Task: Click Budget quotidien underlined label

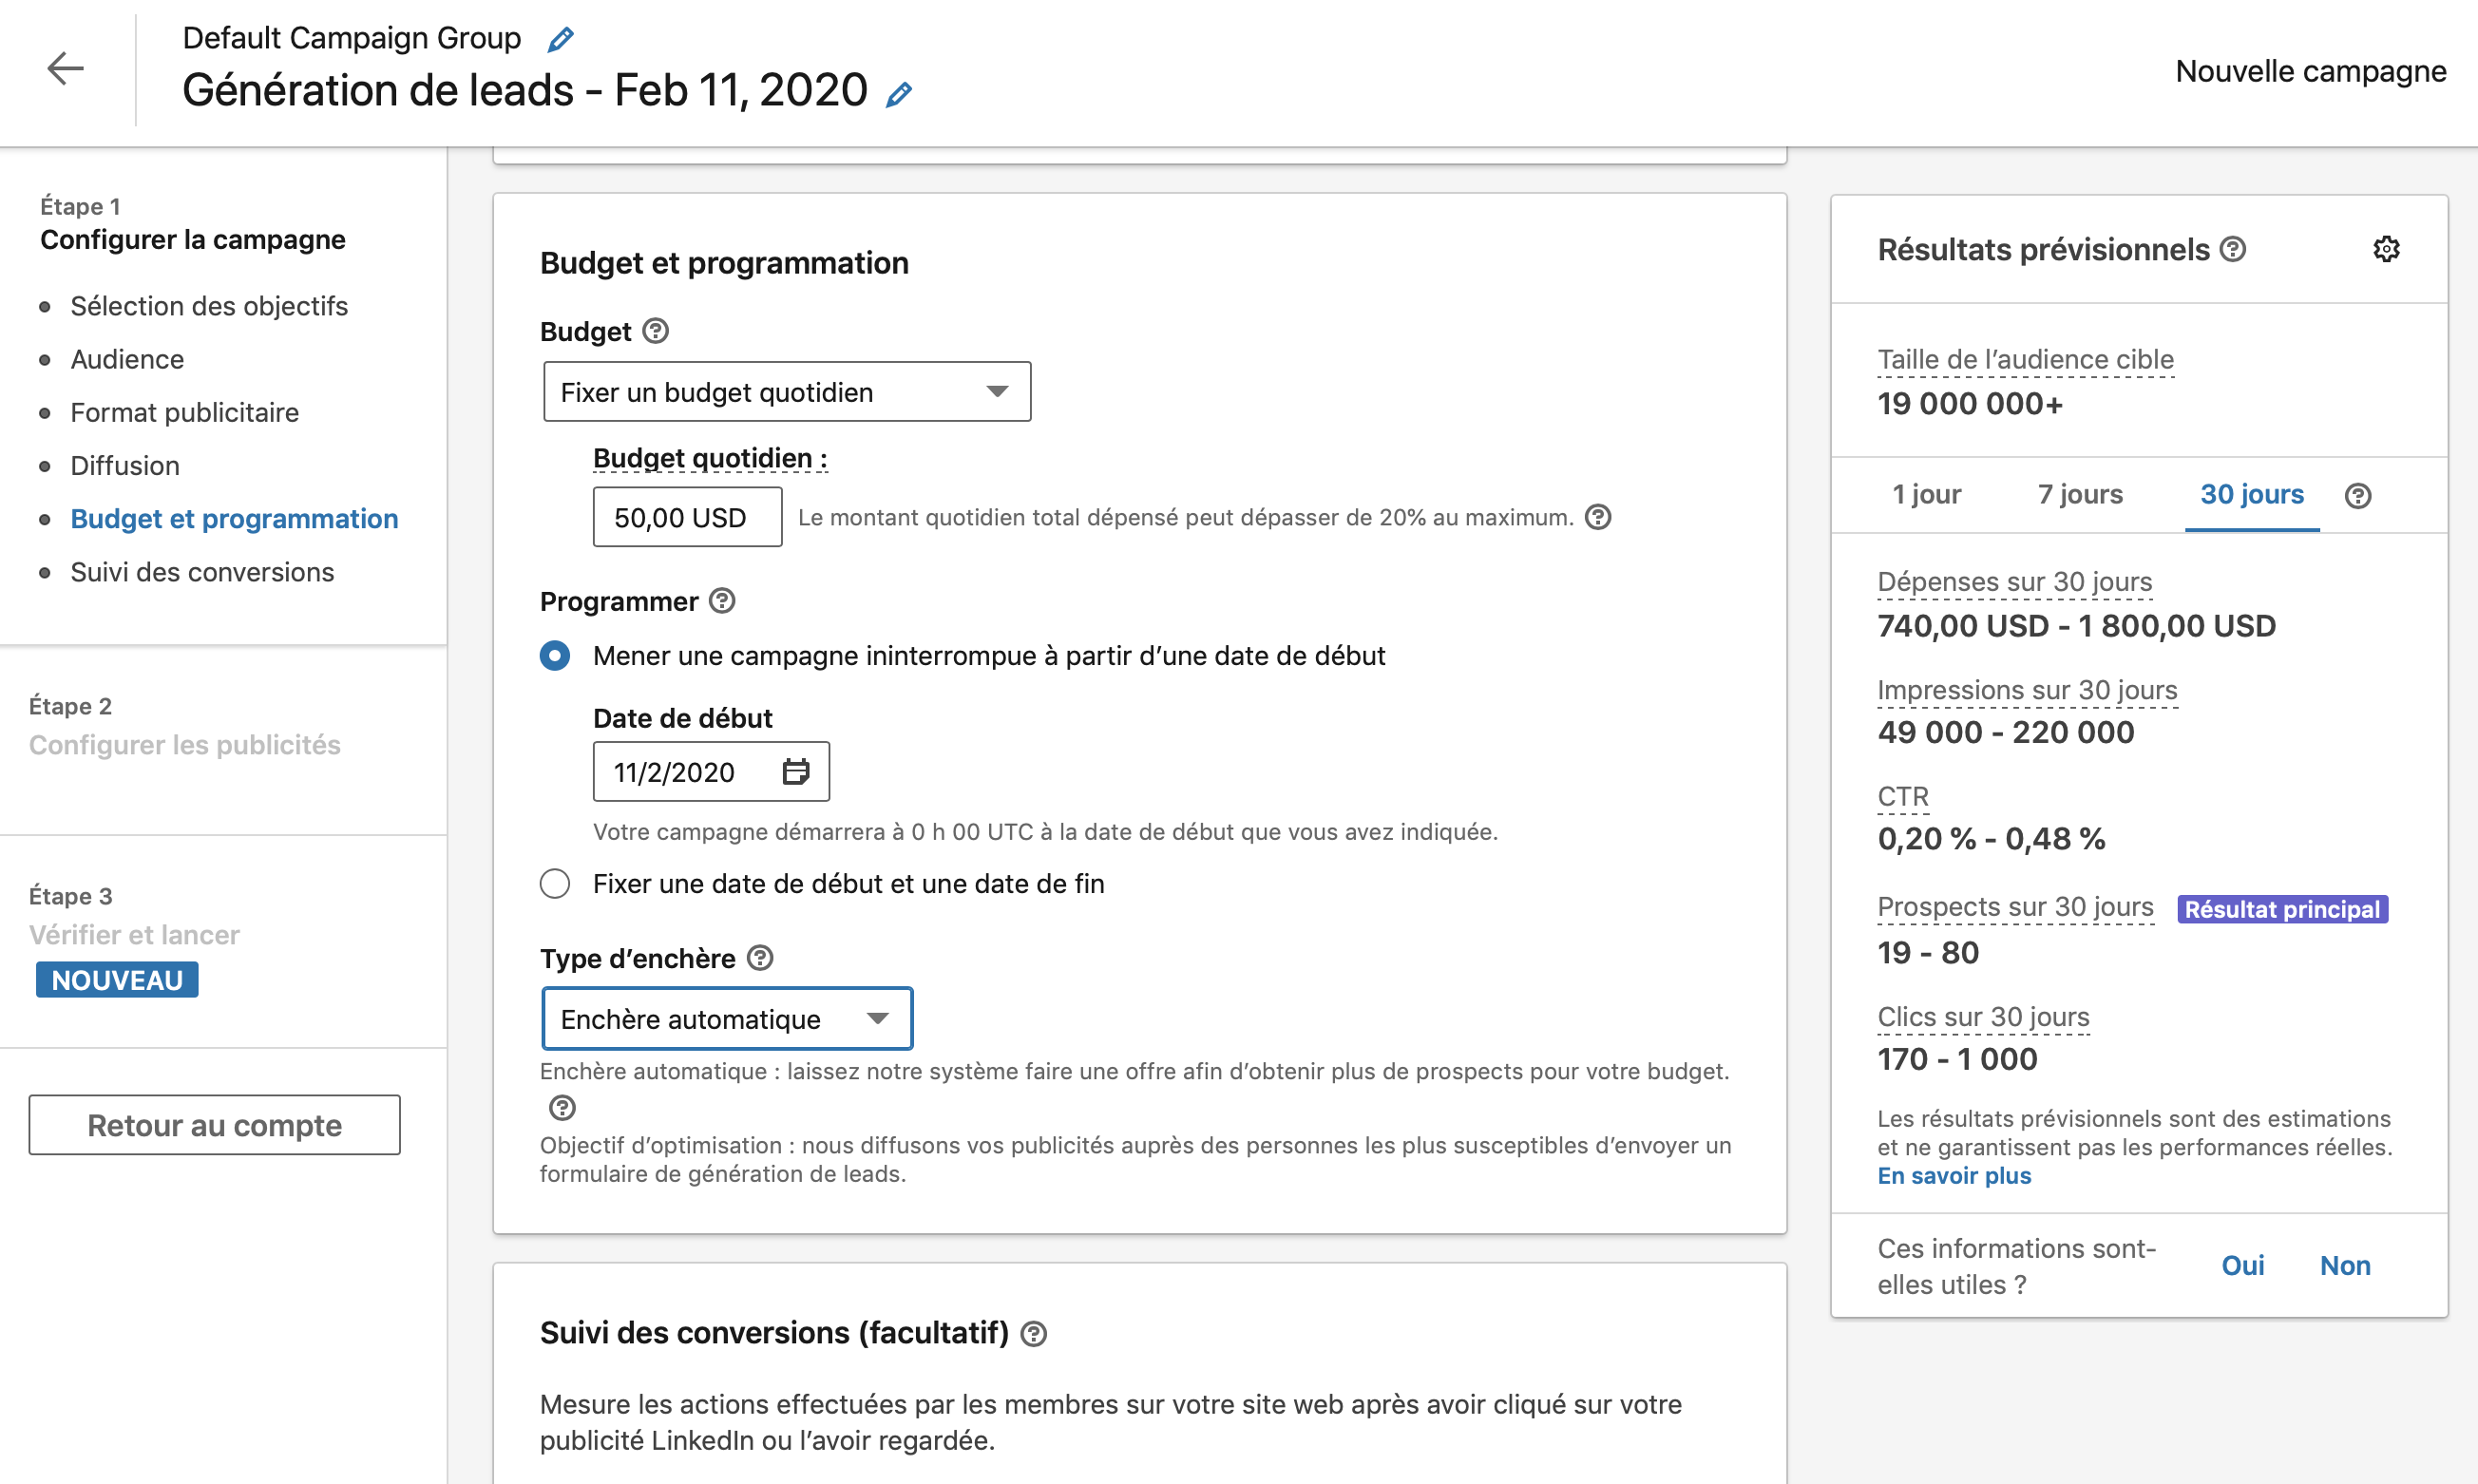Action: [710, 458]
